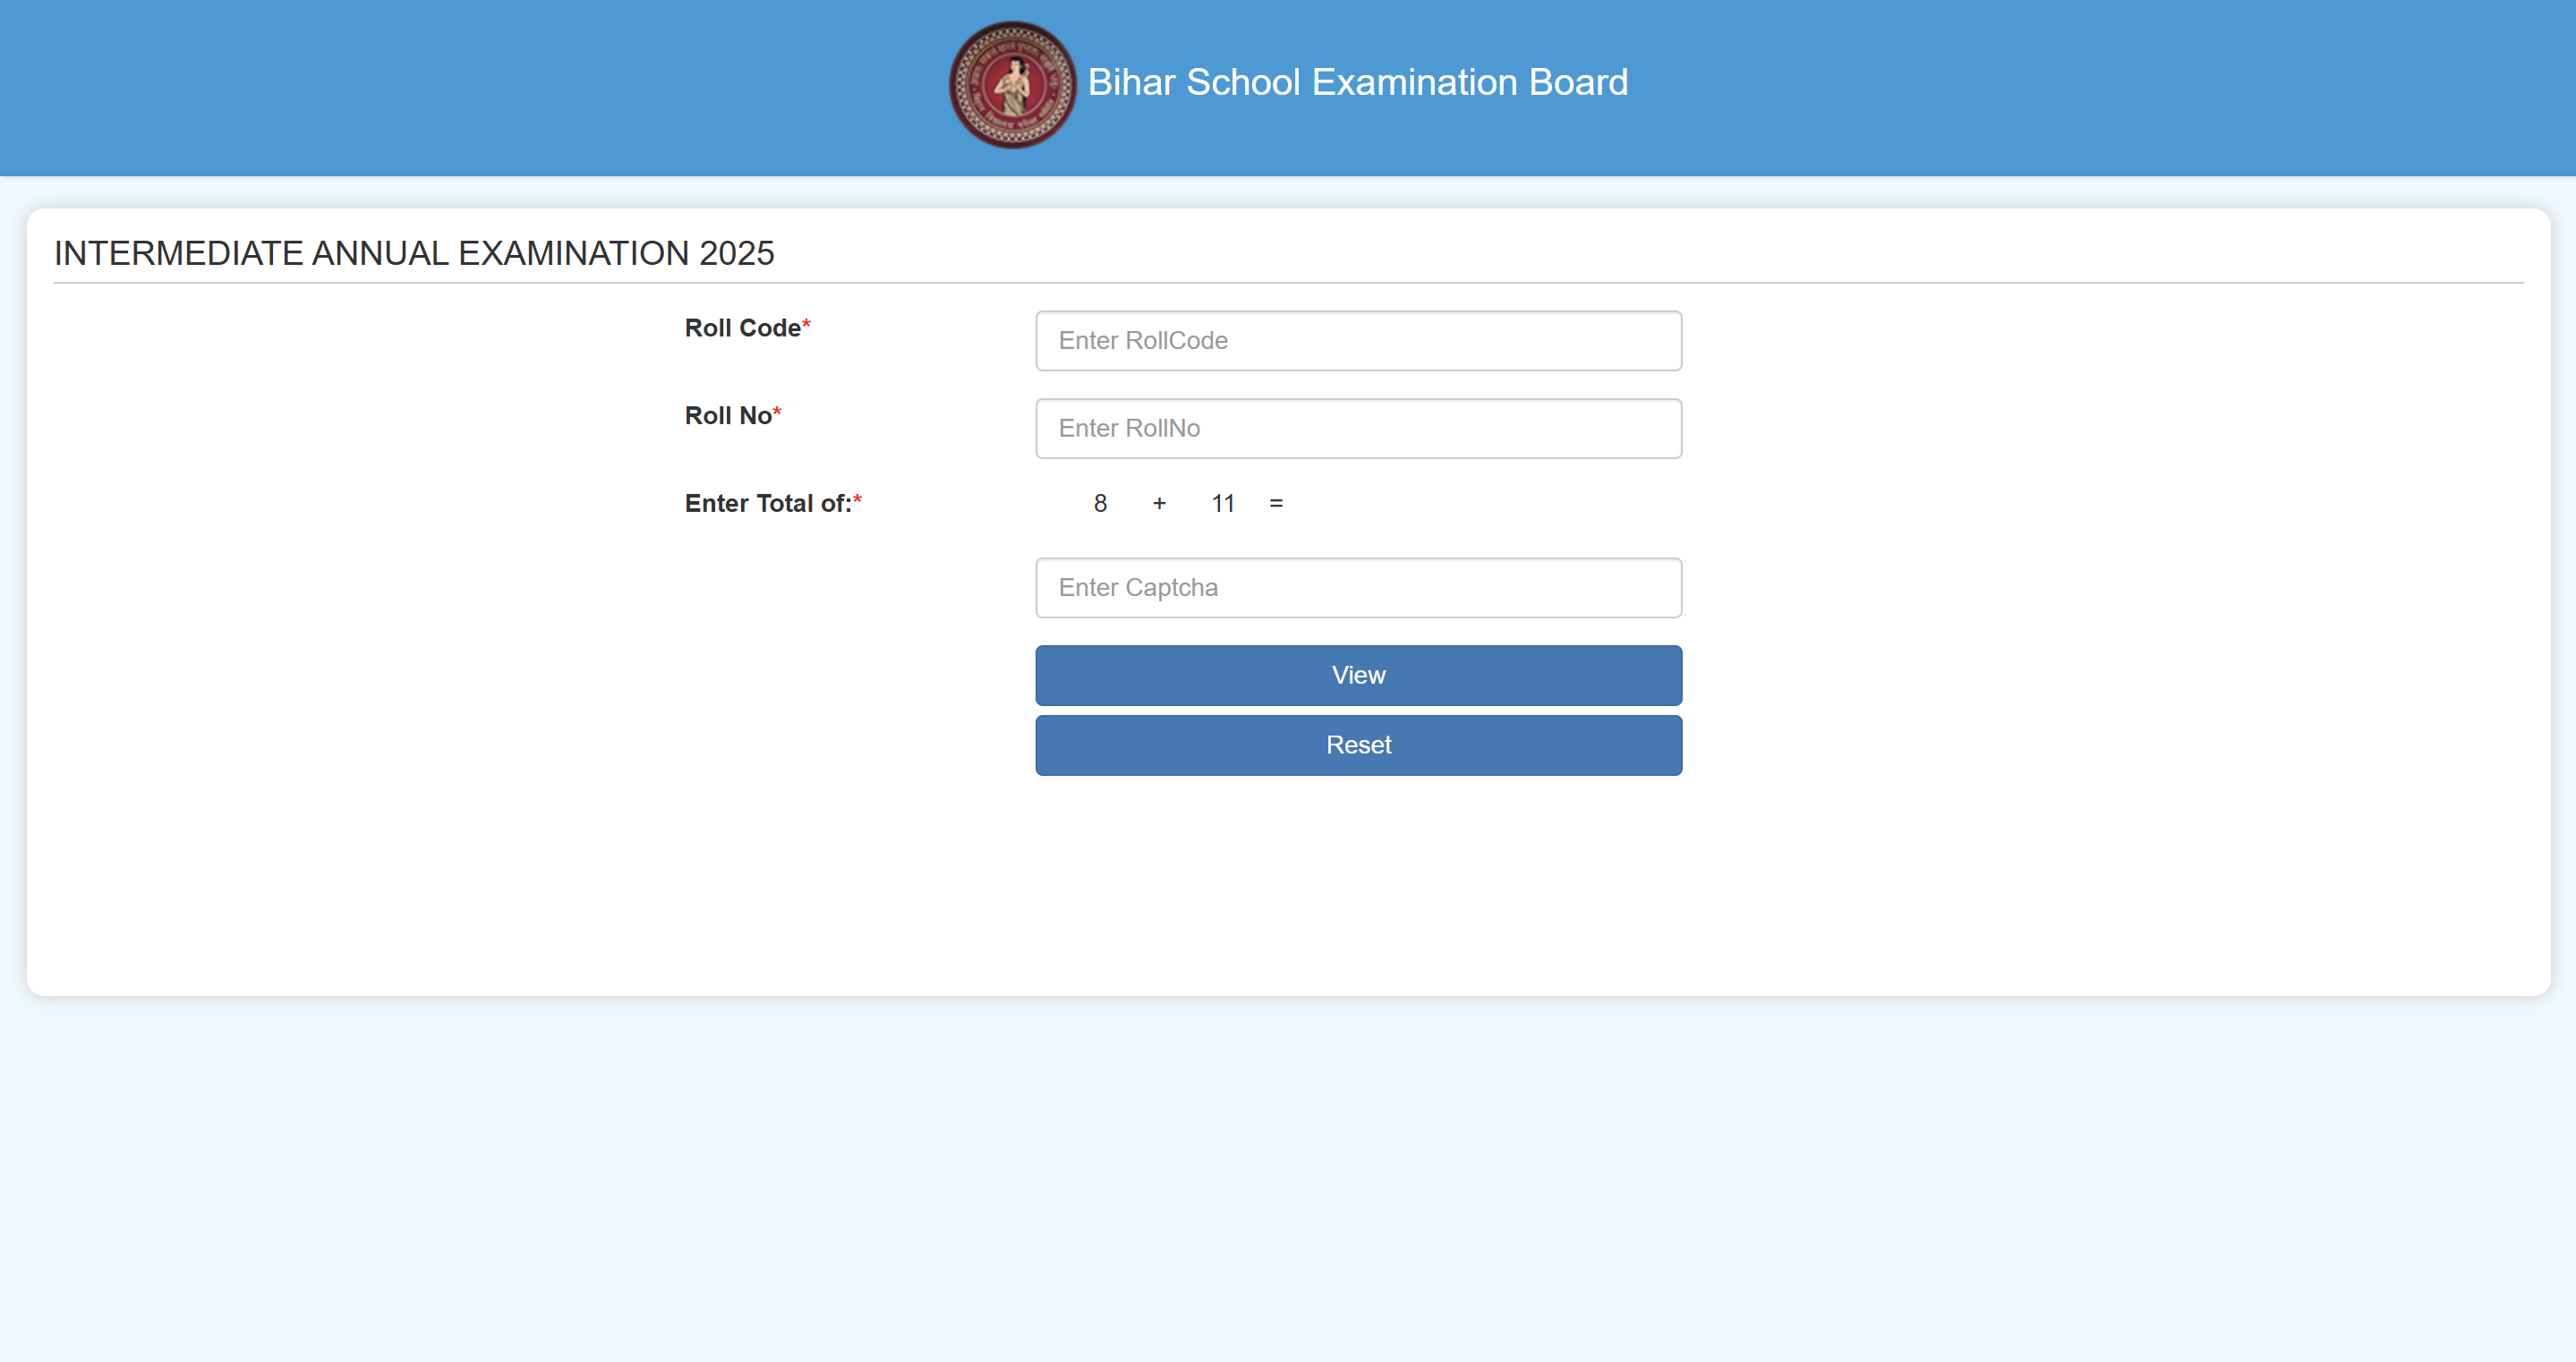Viewport: 2576px width, 1362px height.
Task: Click the Roll No label
Action: coord(728,416)
